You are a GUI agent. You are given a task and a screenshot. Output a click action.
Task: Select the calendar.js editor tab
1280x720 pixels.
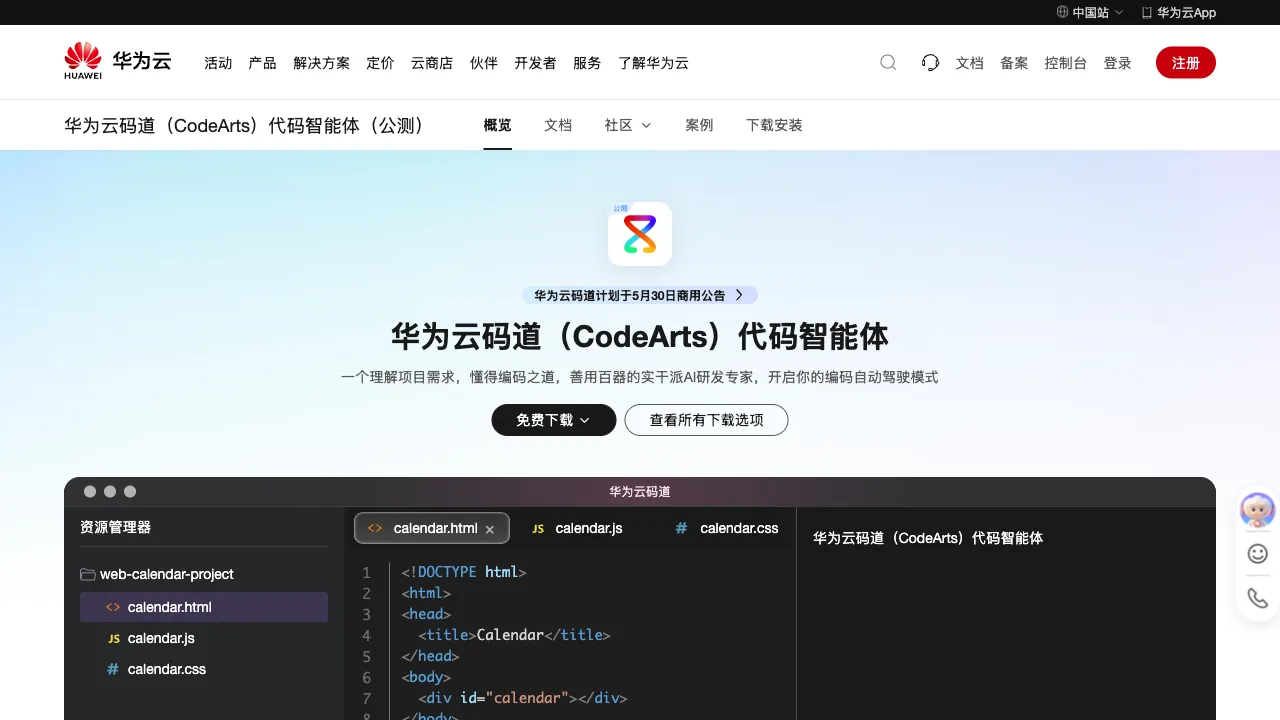577,528
